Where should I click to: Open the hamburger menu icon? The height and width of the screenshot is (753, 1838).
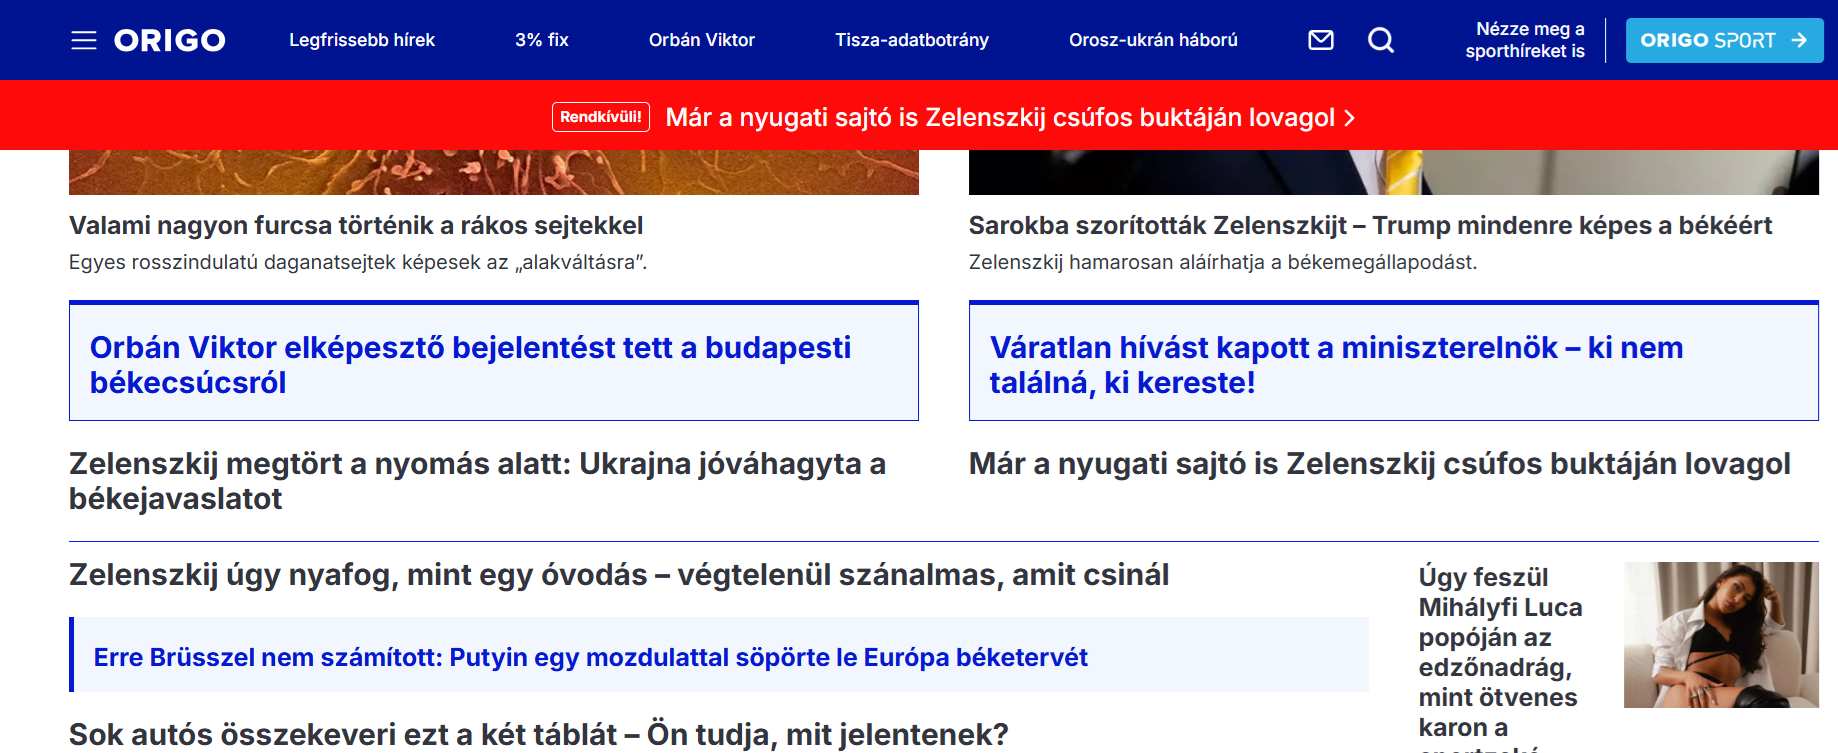click(84, 40)
